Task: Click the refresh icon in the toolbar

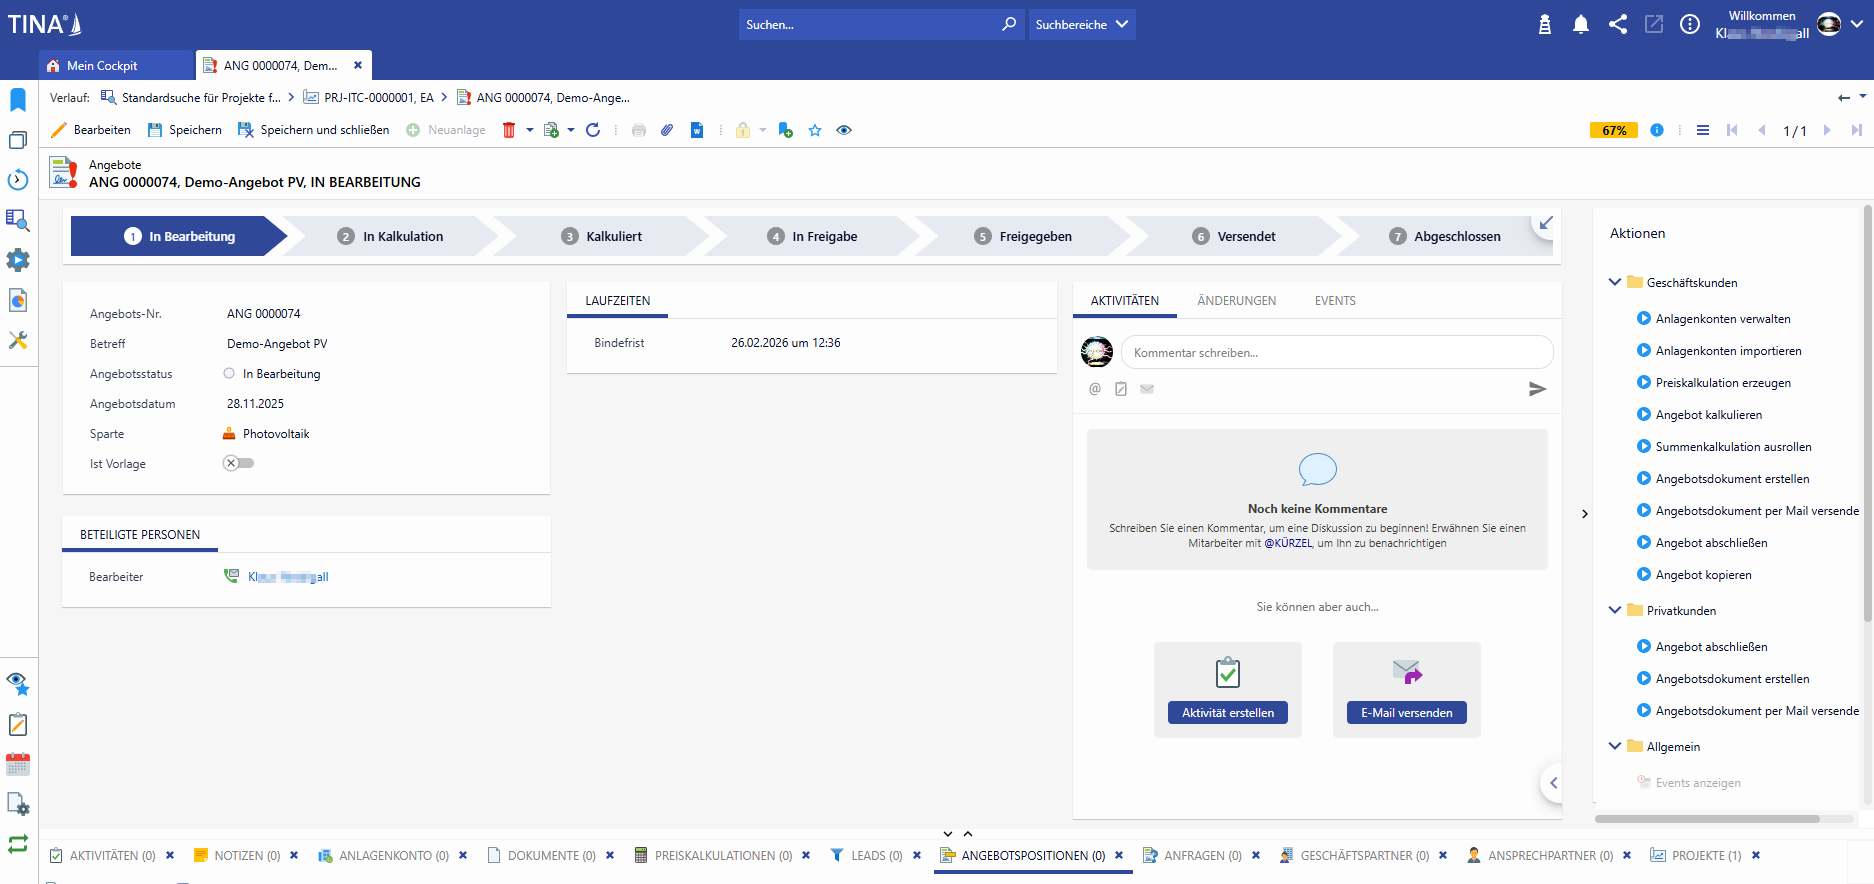Action: pyautogui.click(x=593, y=130)
